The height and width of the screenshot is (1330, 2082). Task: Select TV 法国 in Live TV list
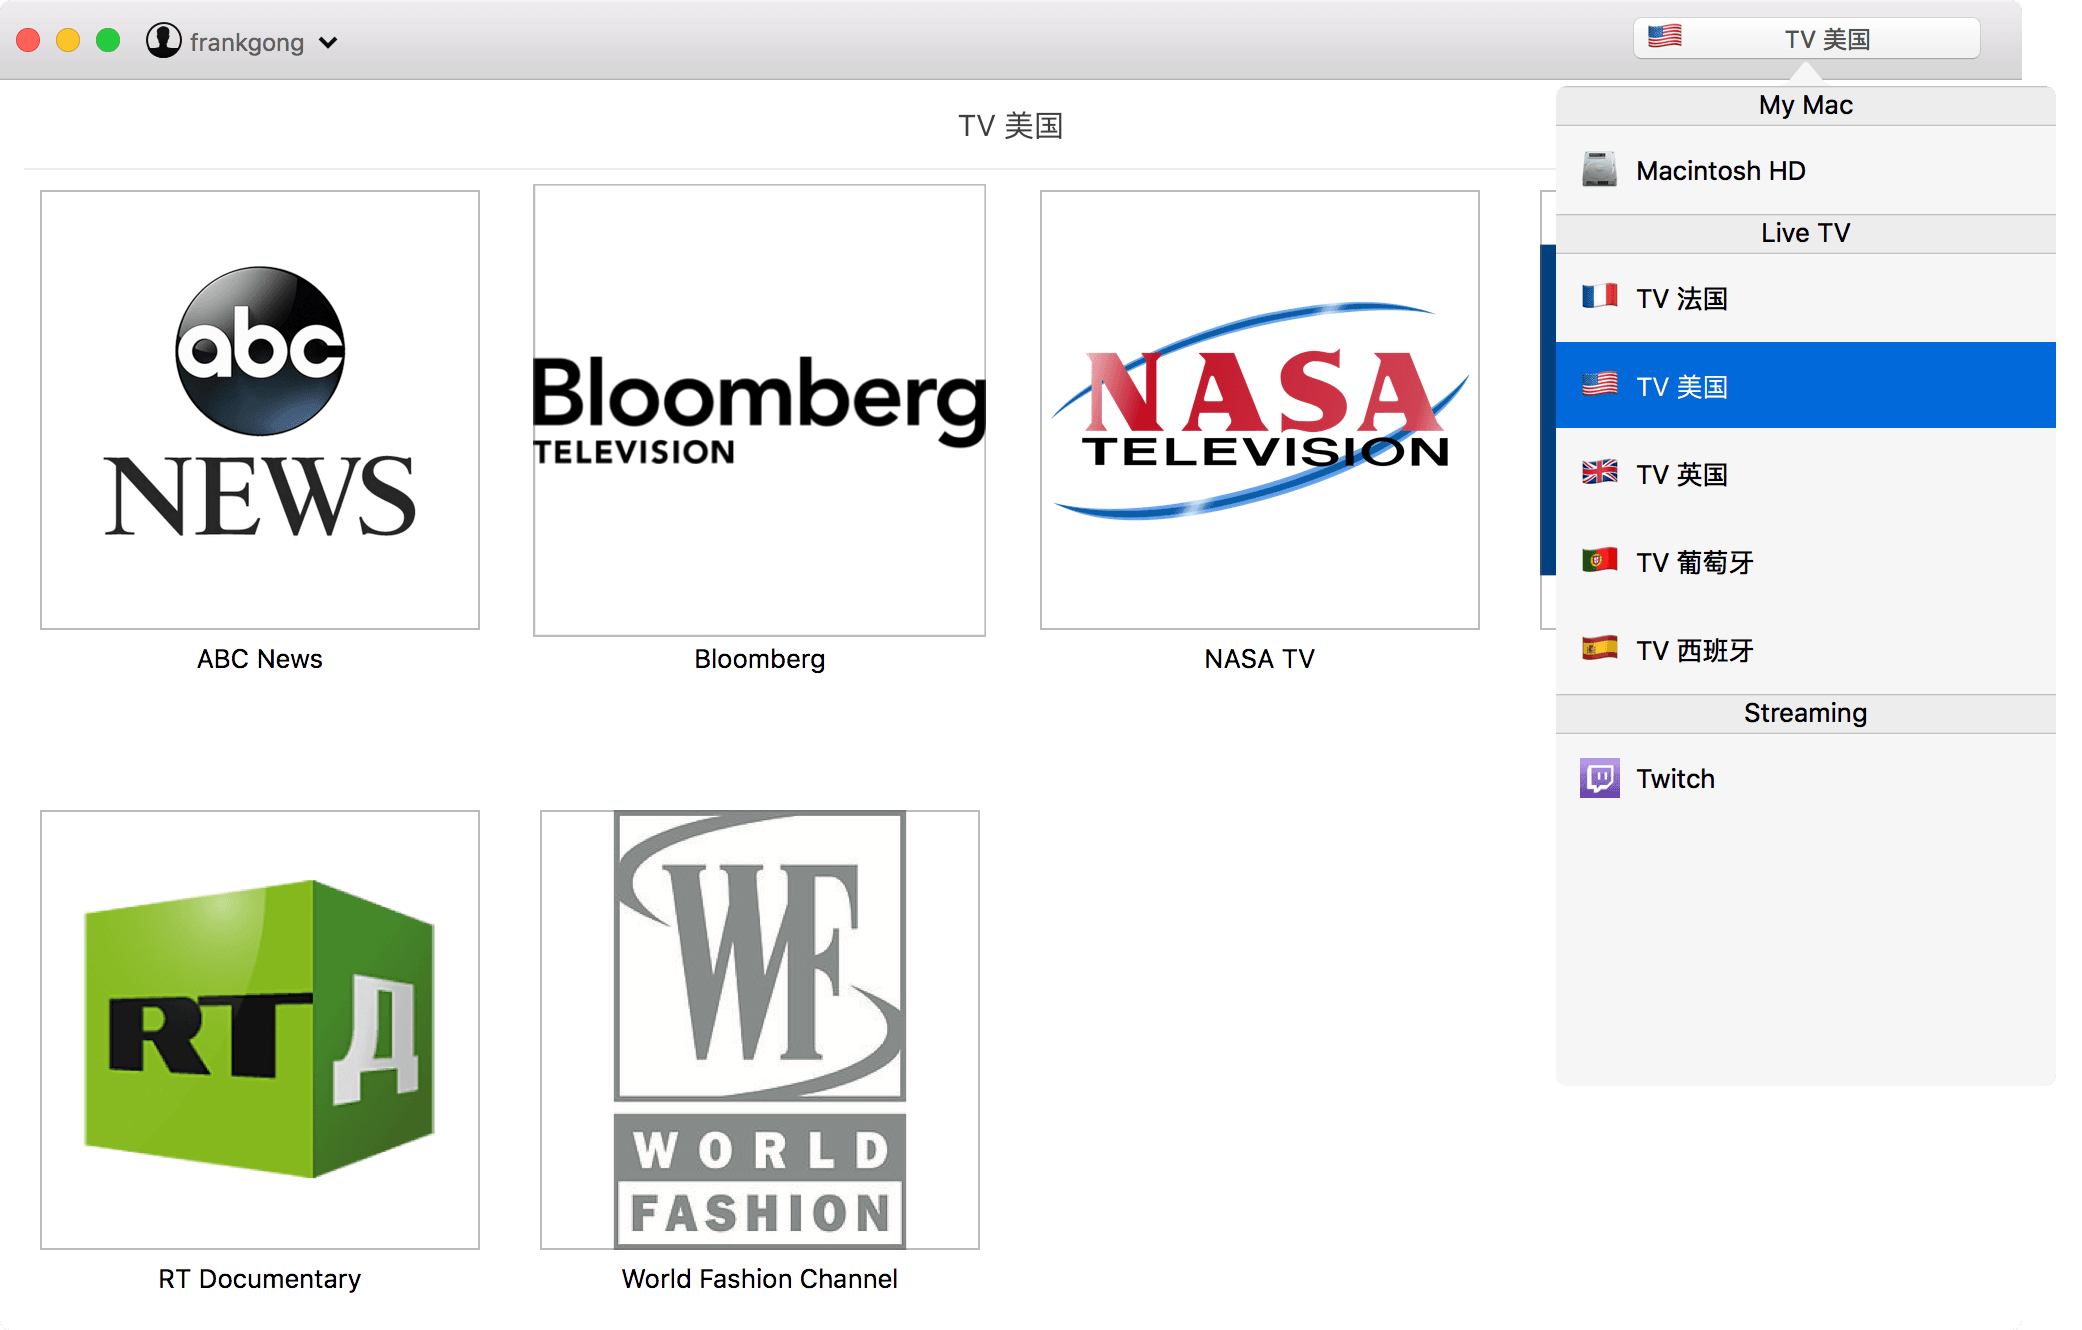click(x=1806, y=298)
